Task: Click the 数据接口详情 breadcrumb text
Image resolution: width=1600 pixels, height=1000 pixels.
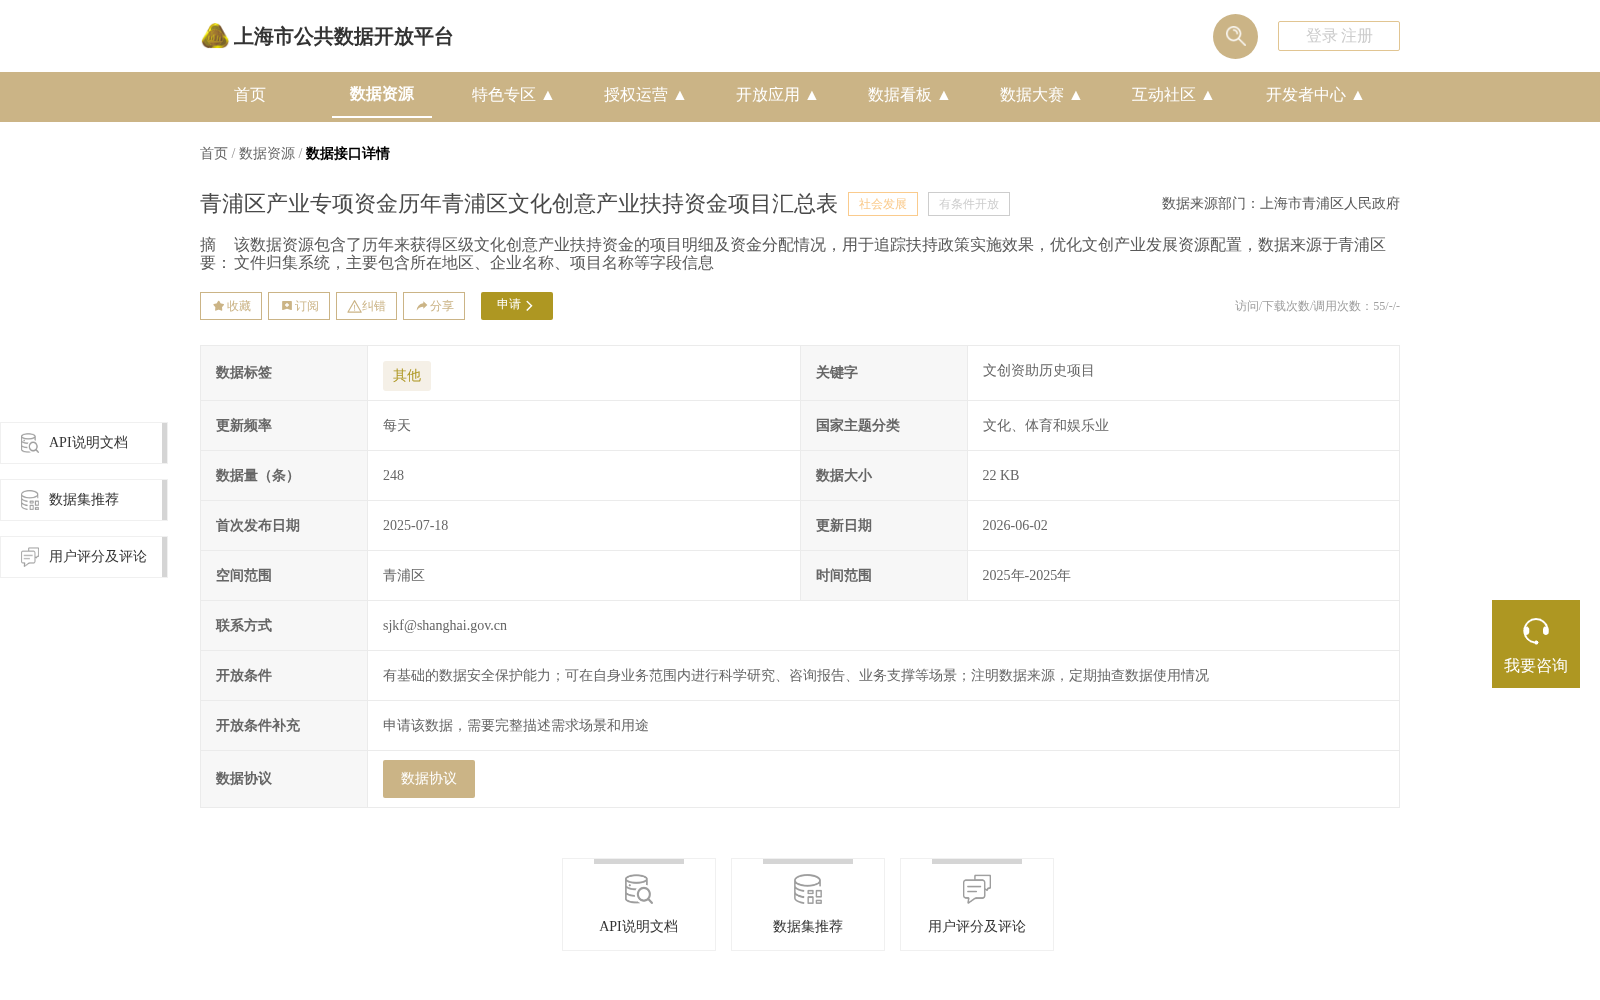Action: click(x=348, y=154)
